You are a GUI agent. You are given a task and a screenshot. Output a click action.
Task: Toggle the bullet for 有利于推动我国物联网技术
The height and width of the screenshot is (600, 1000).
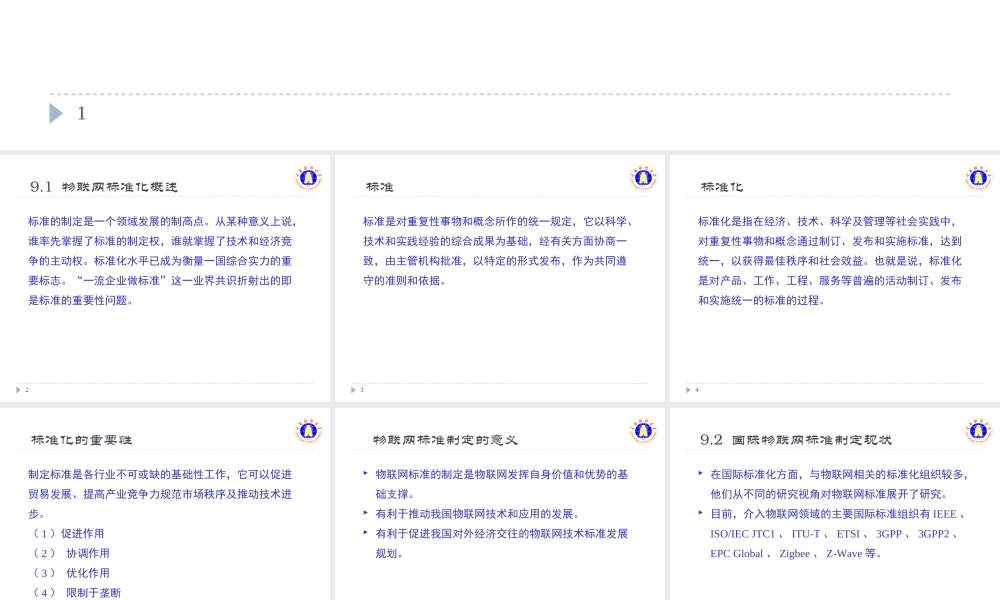tap(363, 514)
